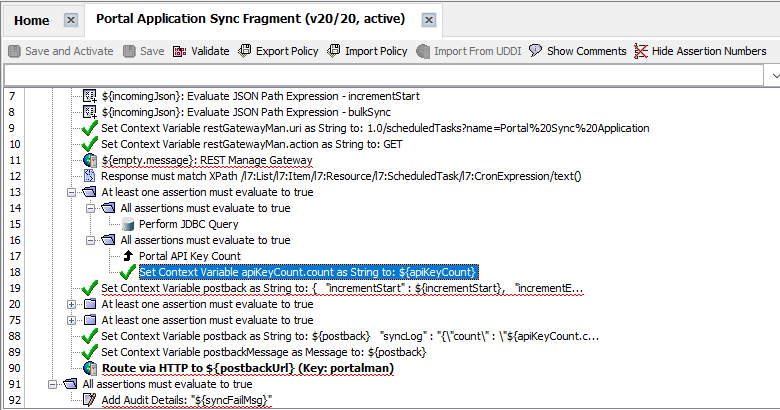Click the Validate toolbar icon

pos(180,51)
